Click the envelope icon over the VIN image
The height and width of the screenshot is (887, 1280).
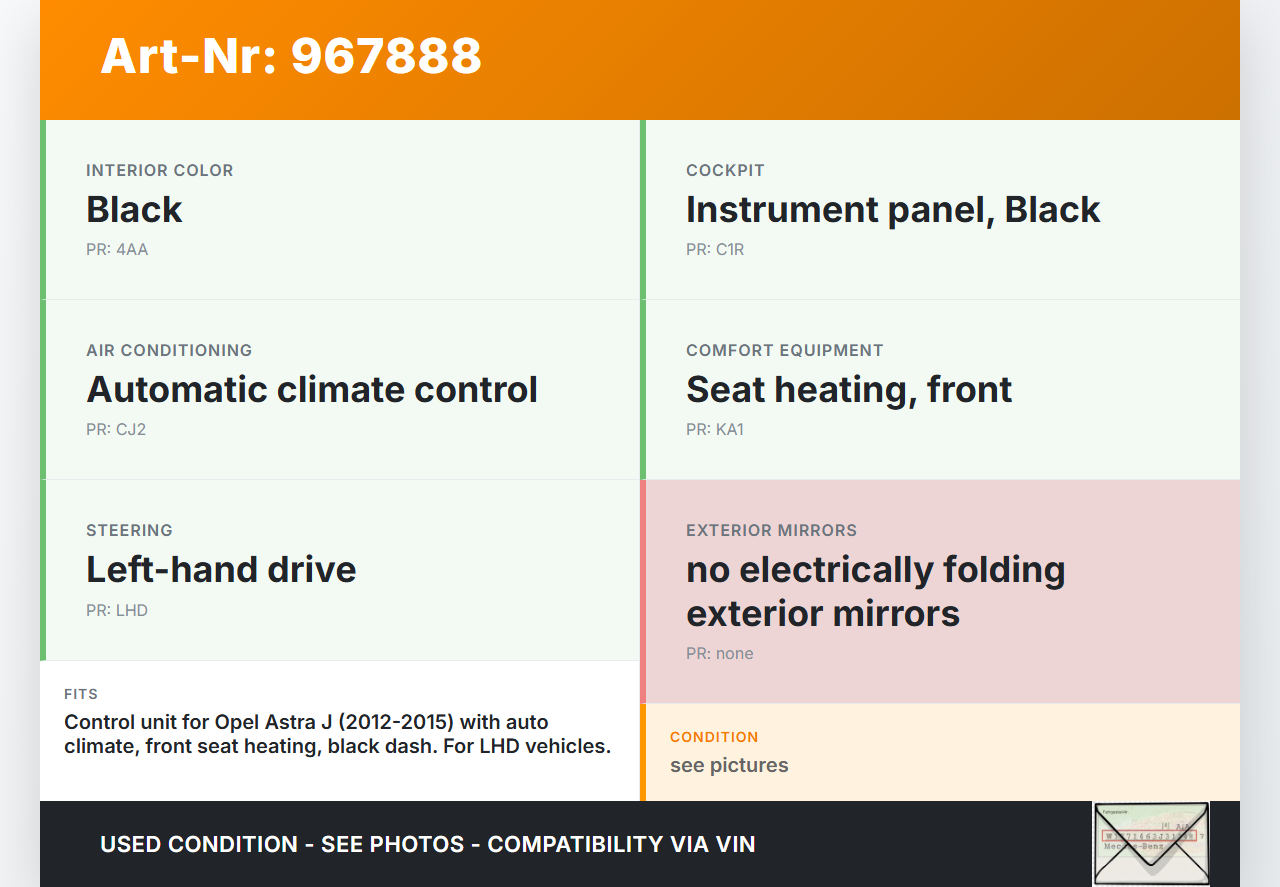click(1151, 843)
